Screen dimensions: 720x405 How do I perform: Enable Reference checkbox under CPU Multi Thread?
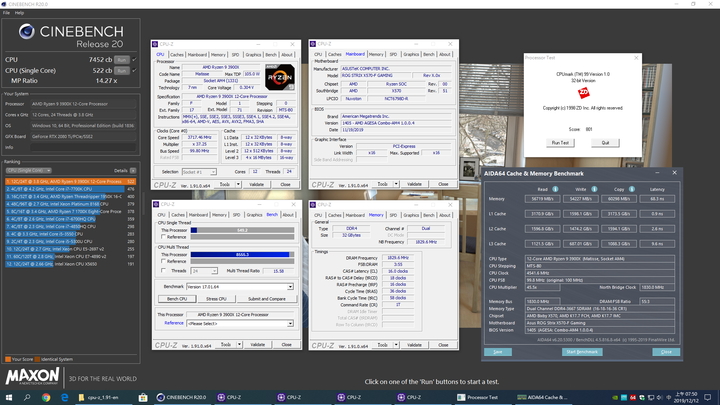click(163, 261)
